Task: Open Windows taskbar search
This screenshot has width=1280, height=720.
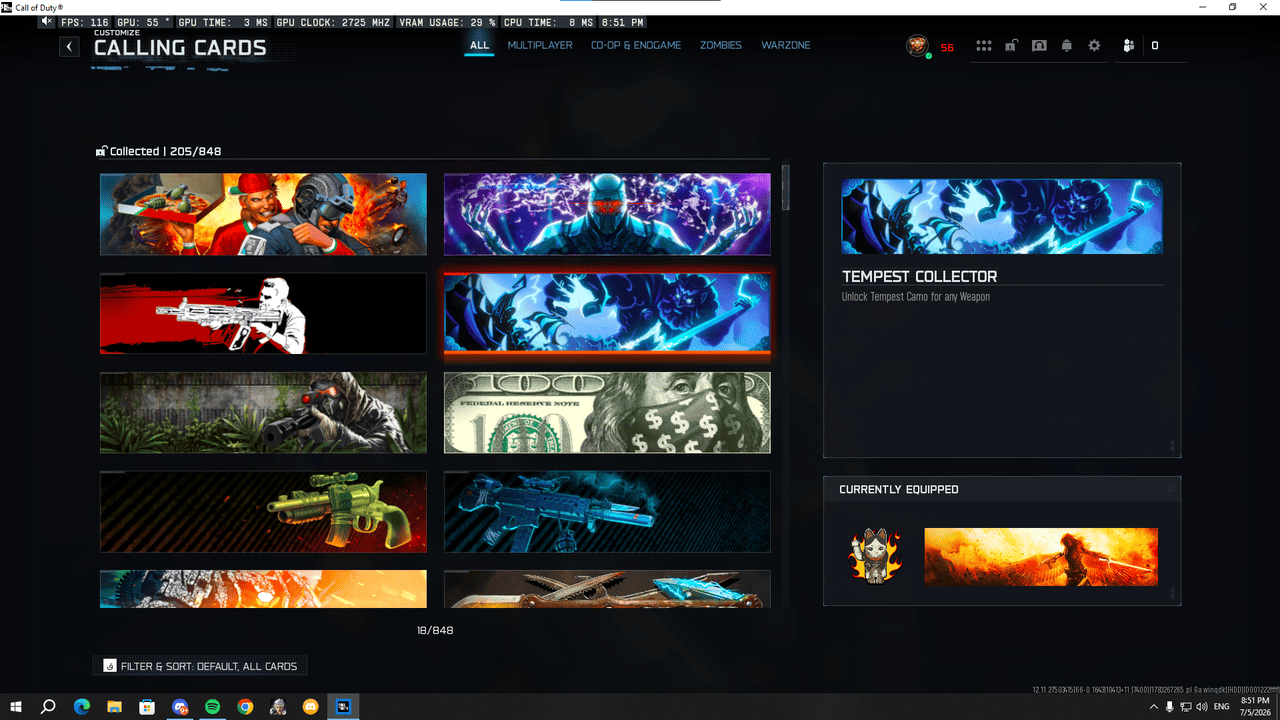Action: point(48,707)
